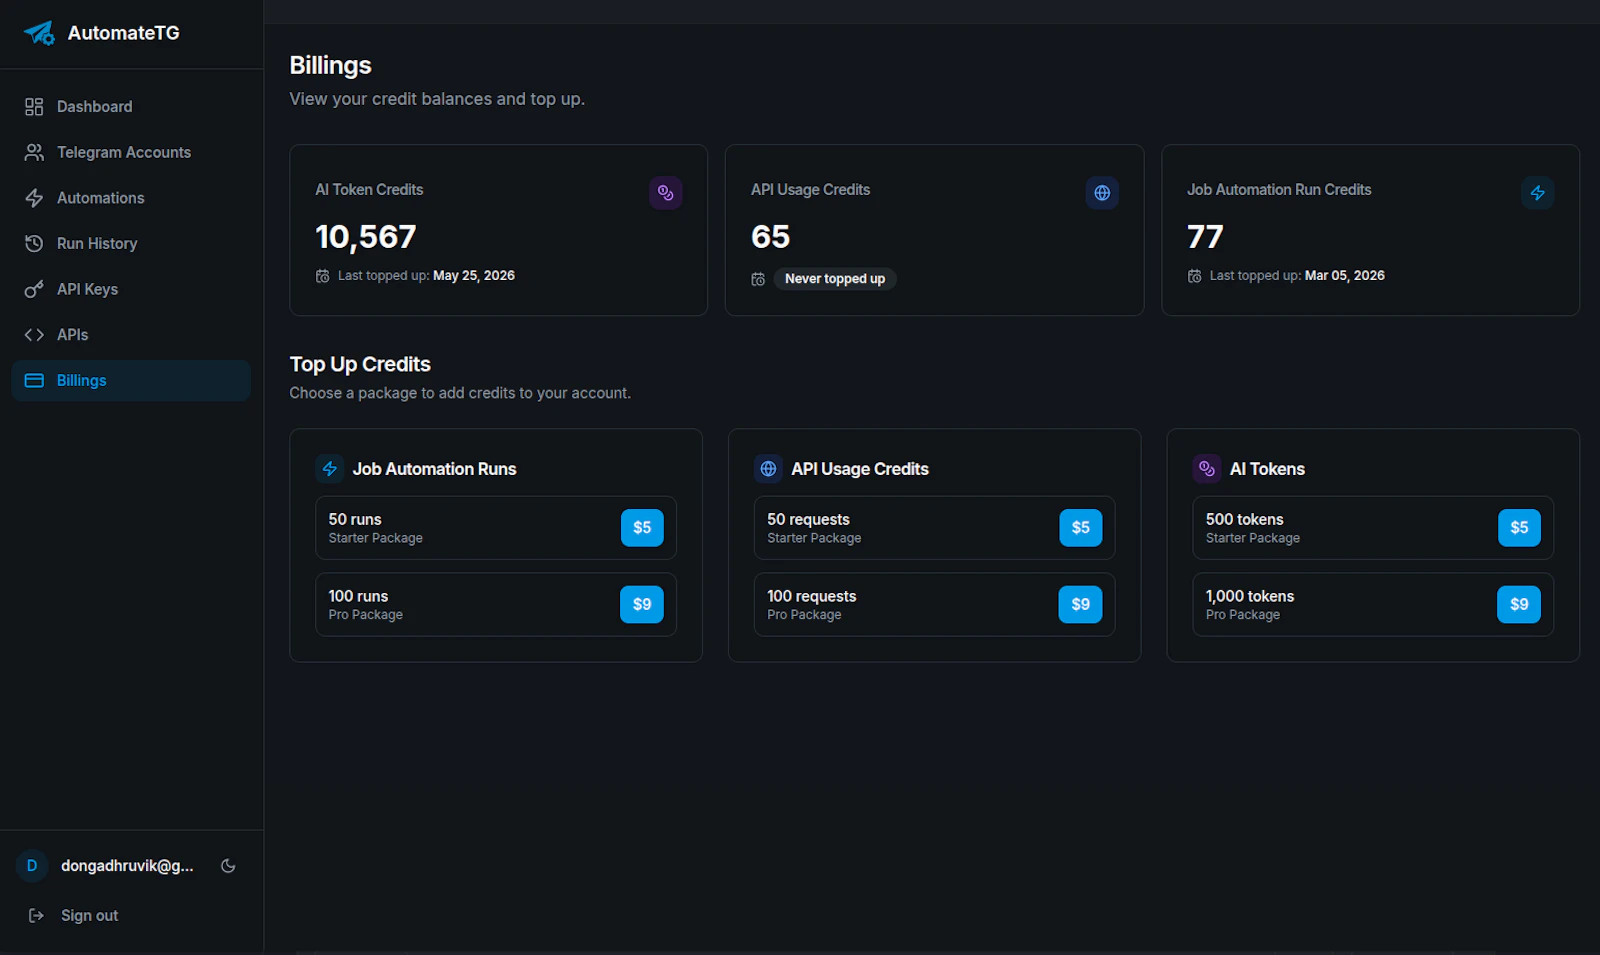Purchase 100 requests for $9
1600x955 pixels.
point(1081,604)
